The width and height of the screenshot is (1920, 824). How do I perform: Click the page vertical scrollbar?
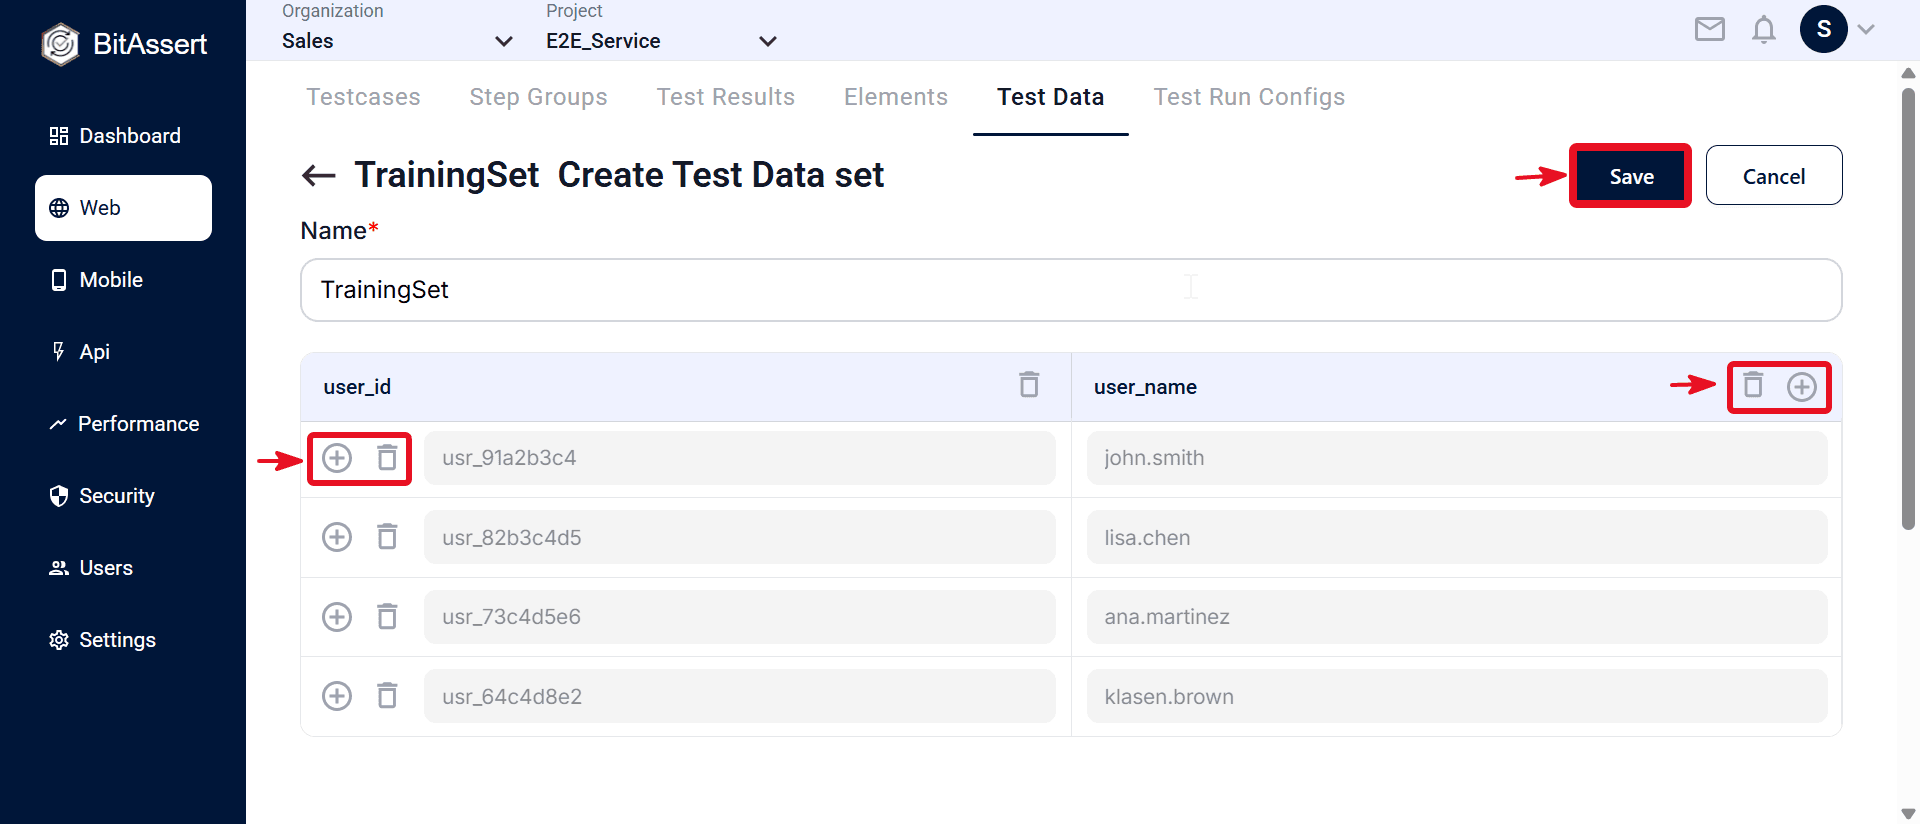pos(1908,308)
